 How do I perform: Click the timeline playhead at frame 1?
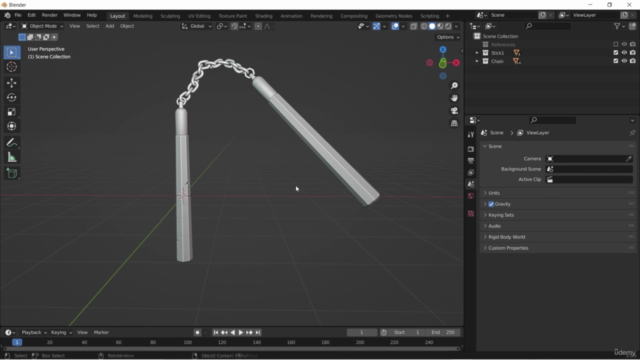click(x=17, y=342)
